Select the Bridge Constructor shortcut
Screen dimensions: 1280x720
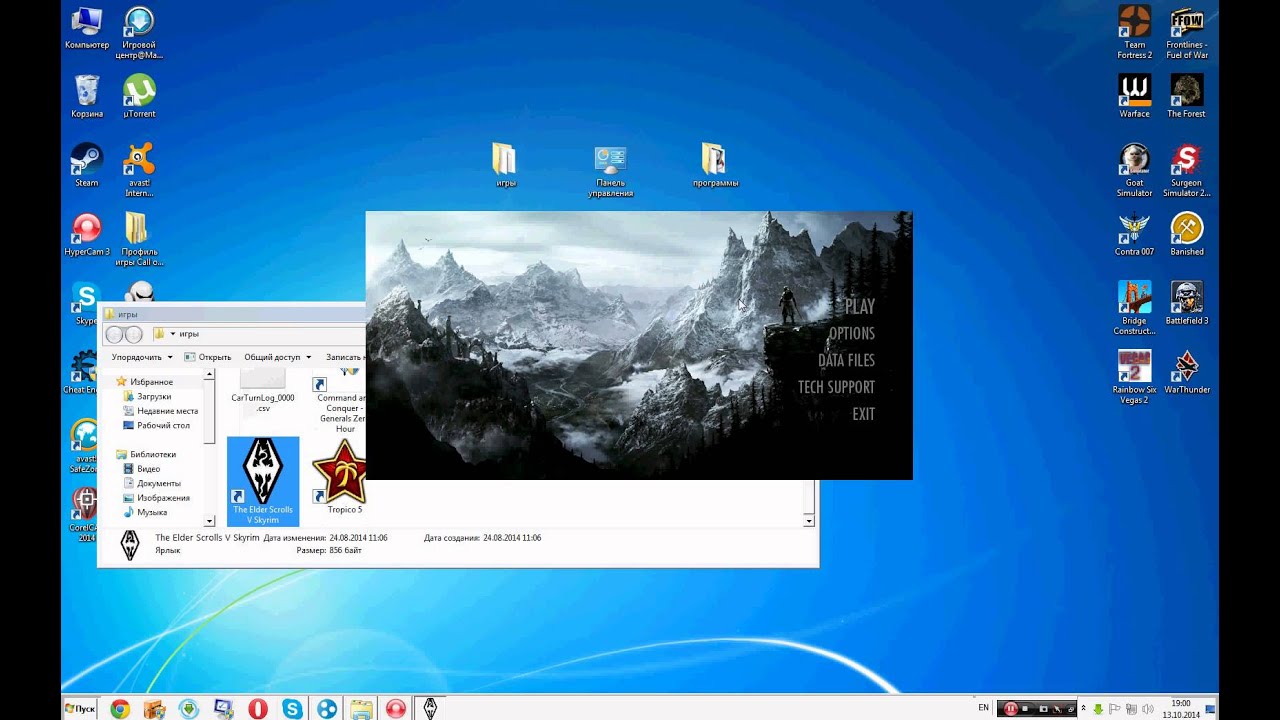tap(1134, 308)
